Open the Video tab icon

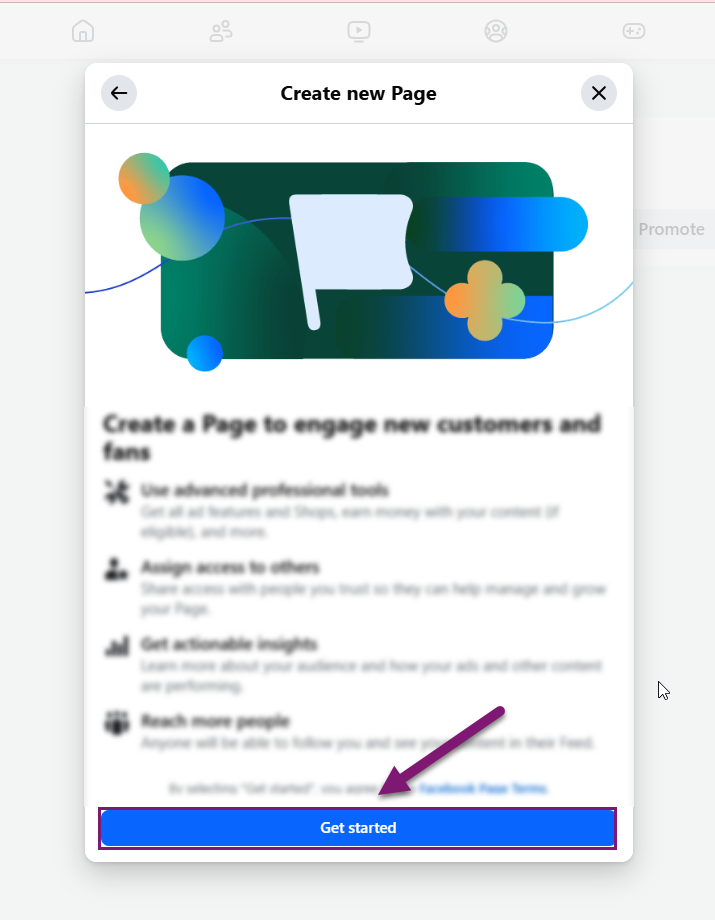point(359,31)
